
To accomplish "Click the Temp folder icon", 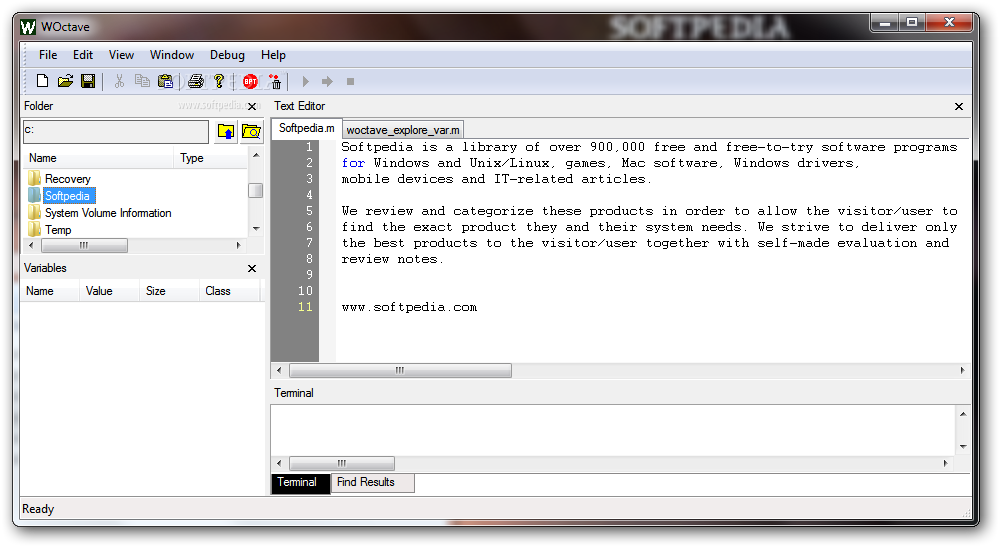I will (x=34, y=230).
